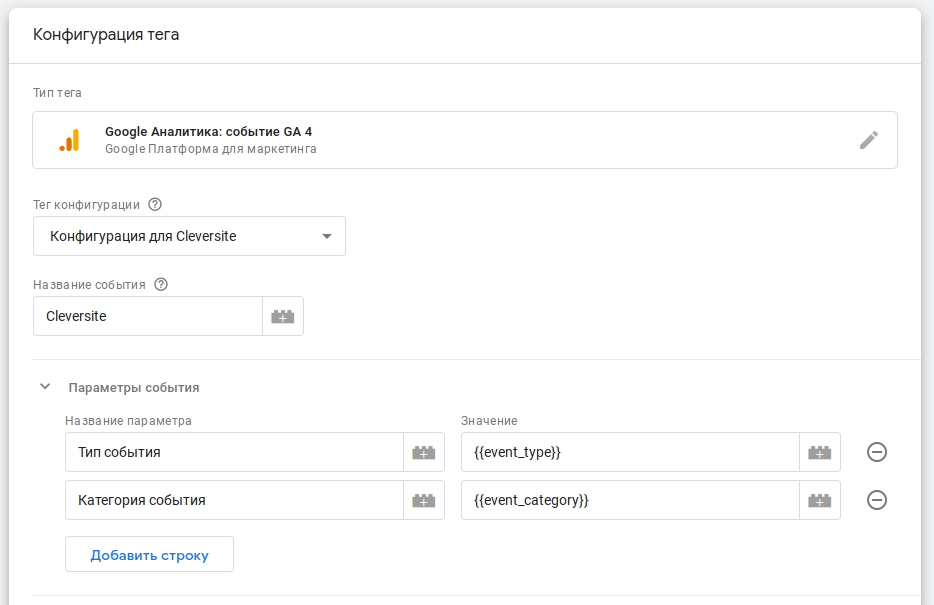
Task: Click into the Тип события parameter name field
Action: tap(234, 452)
